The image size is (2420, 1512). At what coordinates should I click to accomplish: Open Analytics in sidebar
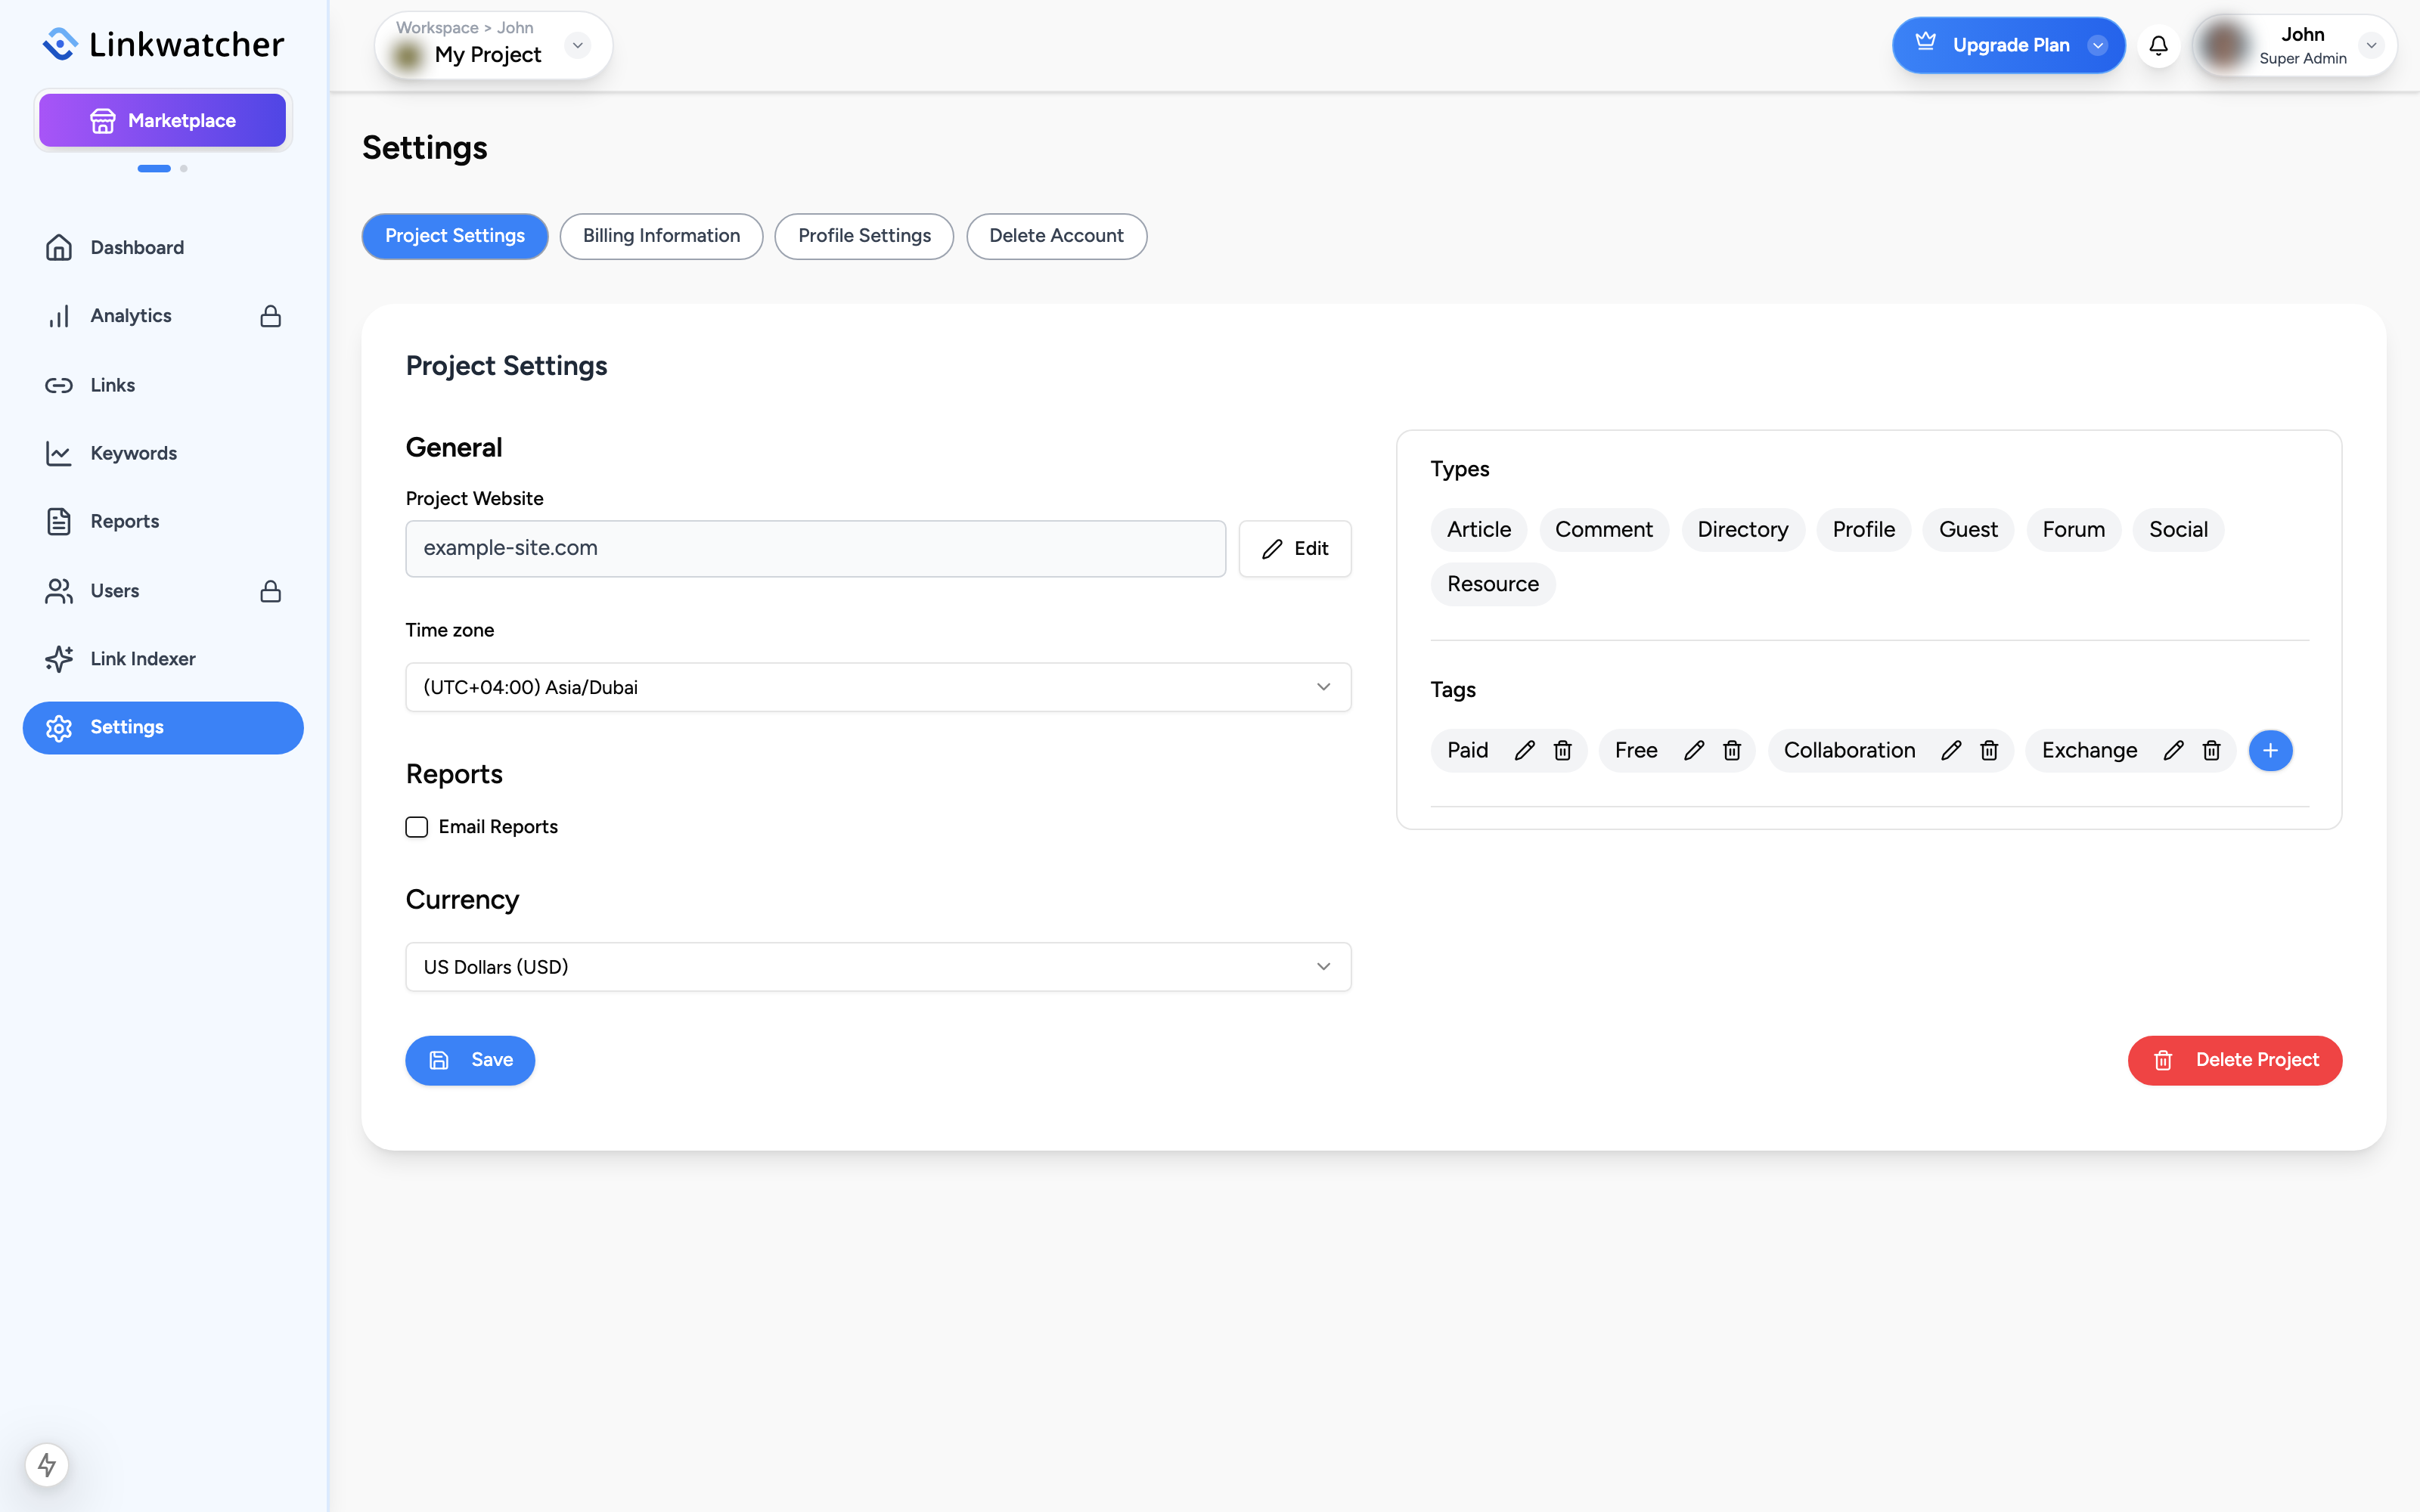pos(163,316)
